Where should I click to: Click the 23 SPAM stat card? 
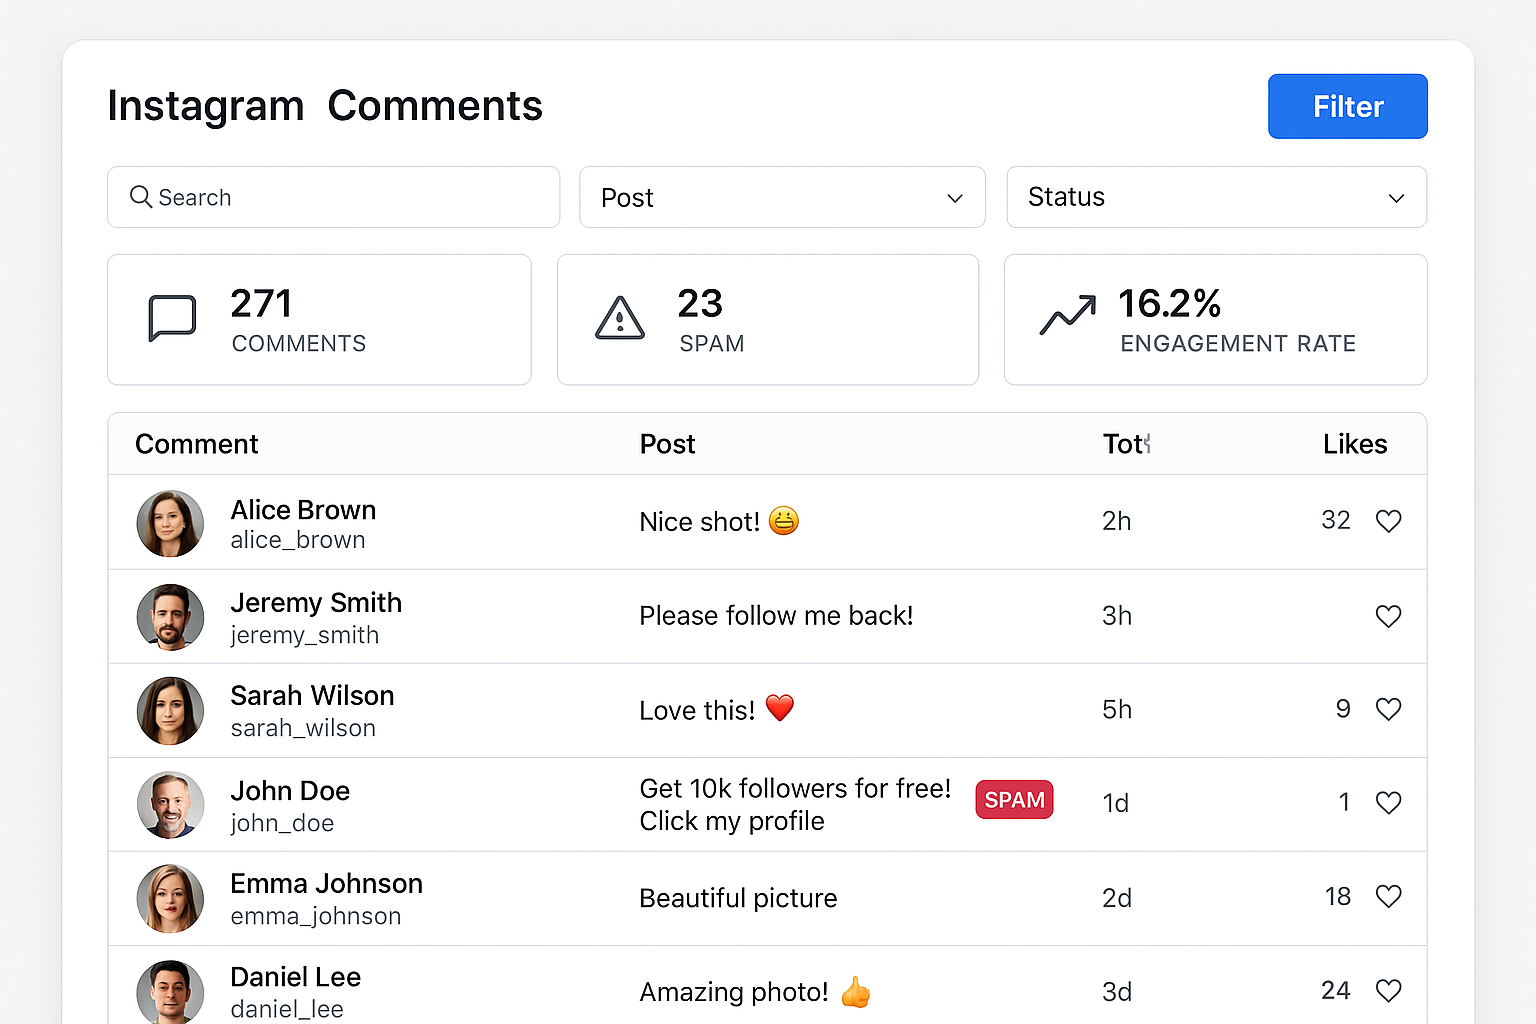(768, 319)
